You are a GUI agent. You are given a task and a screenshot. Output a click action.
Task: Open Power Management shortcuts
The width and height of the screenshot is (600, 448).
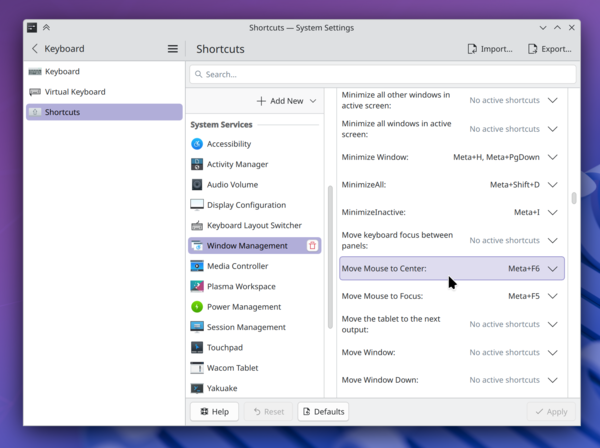coord(243,307)
